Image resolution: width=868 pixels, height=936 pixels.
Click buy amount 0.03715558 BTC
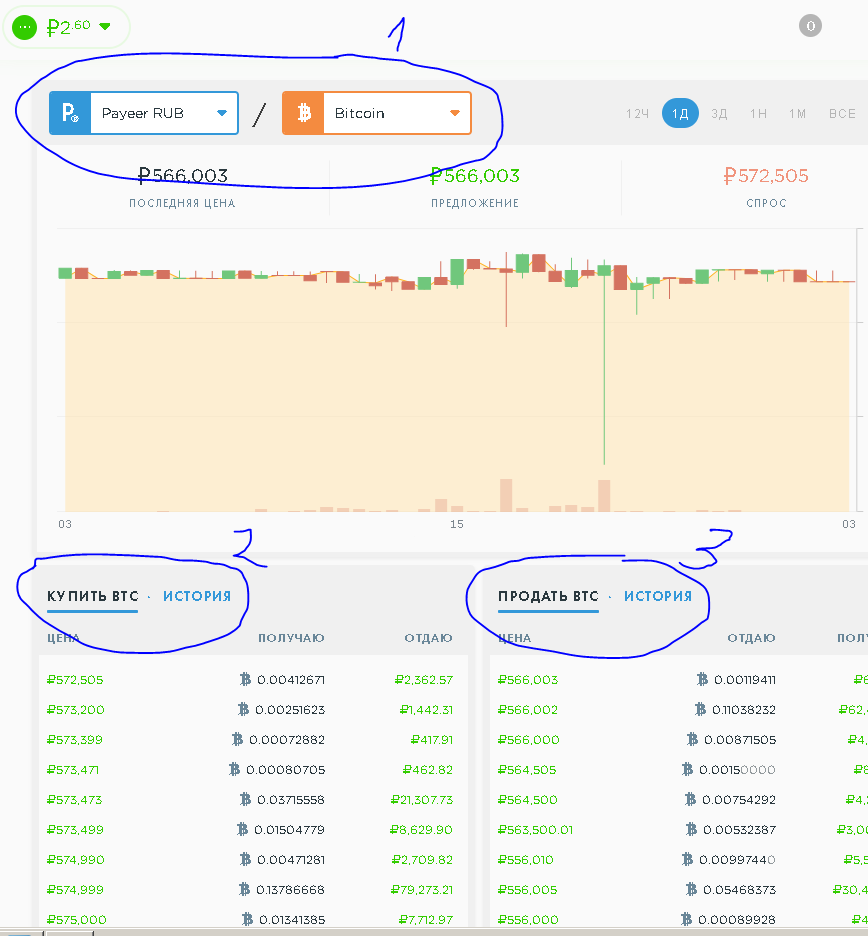291,800
